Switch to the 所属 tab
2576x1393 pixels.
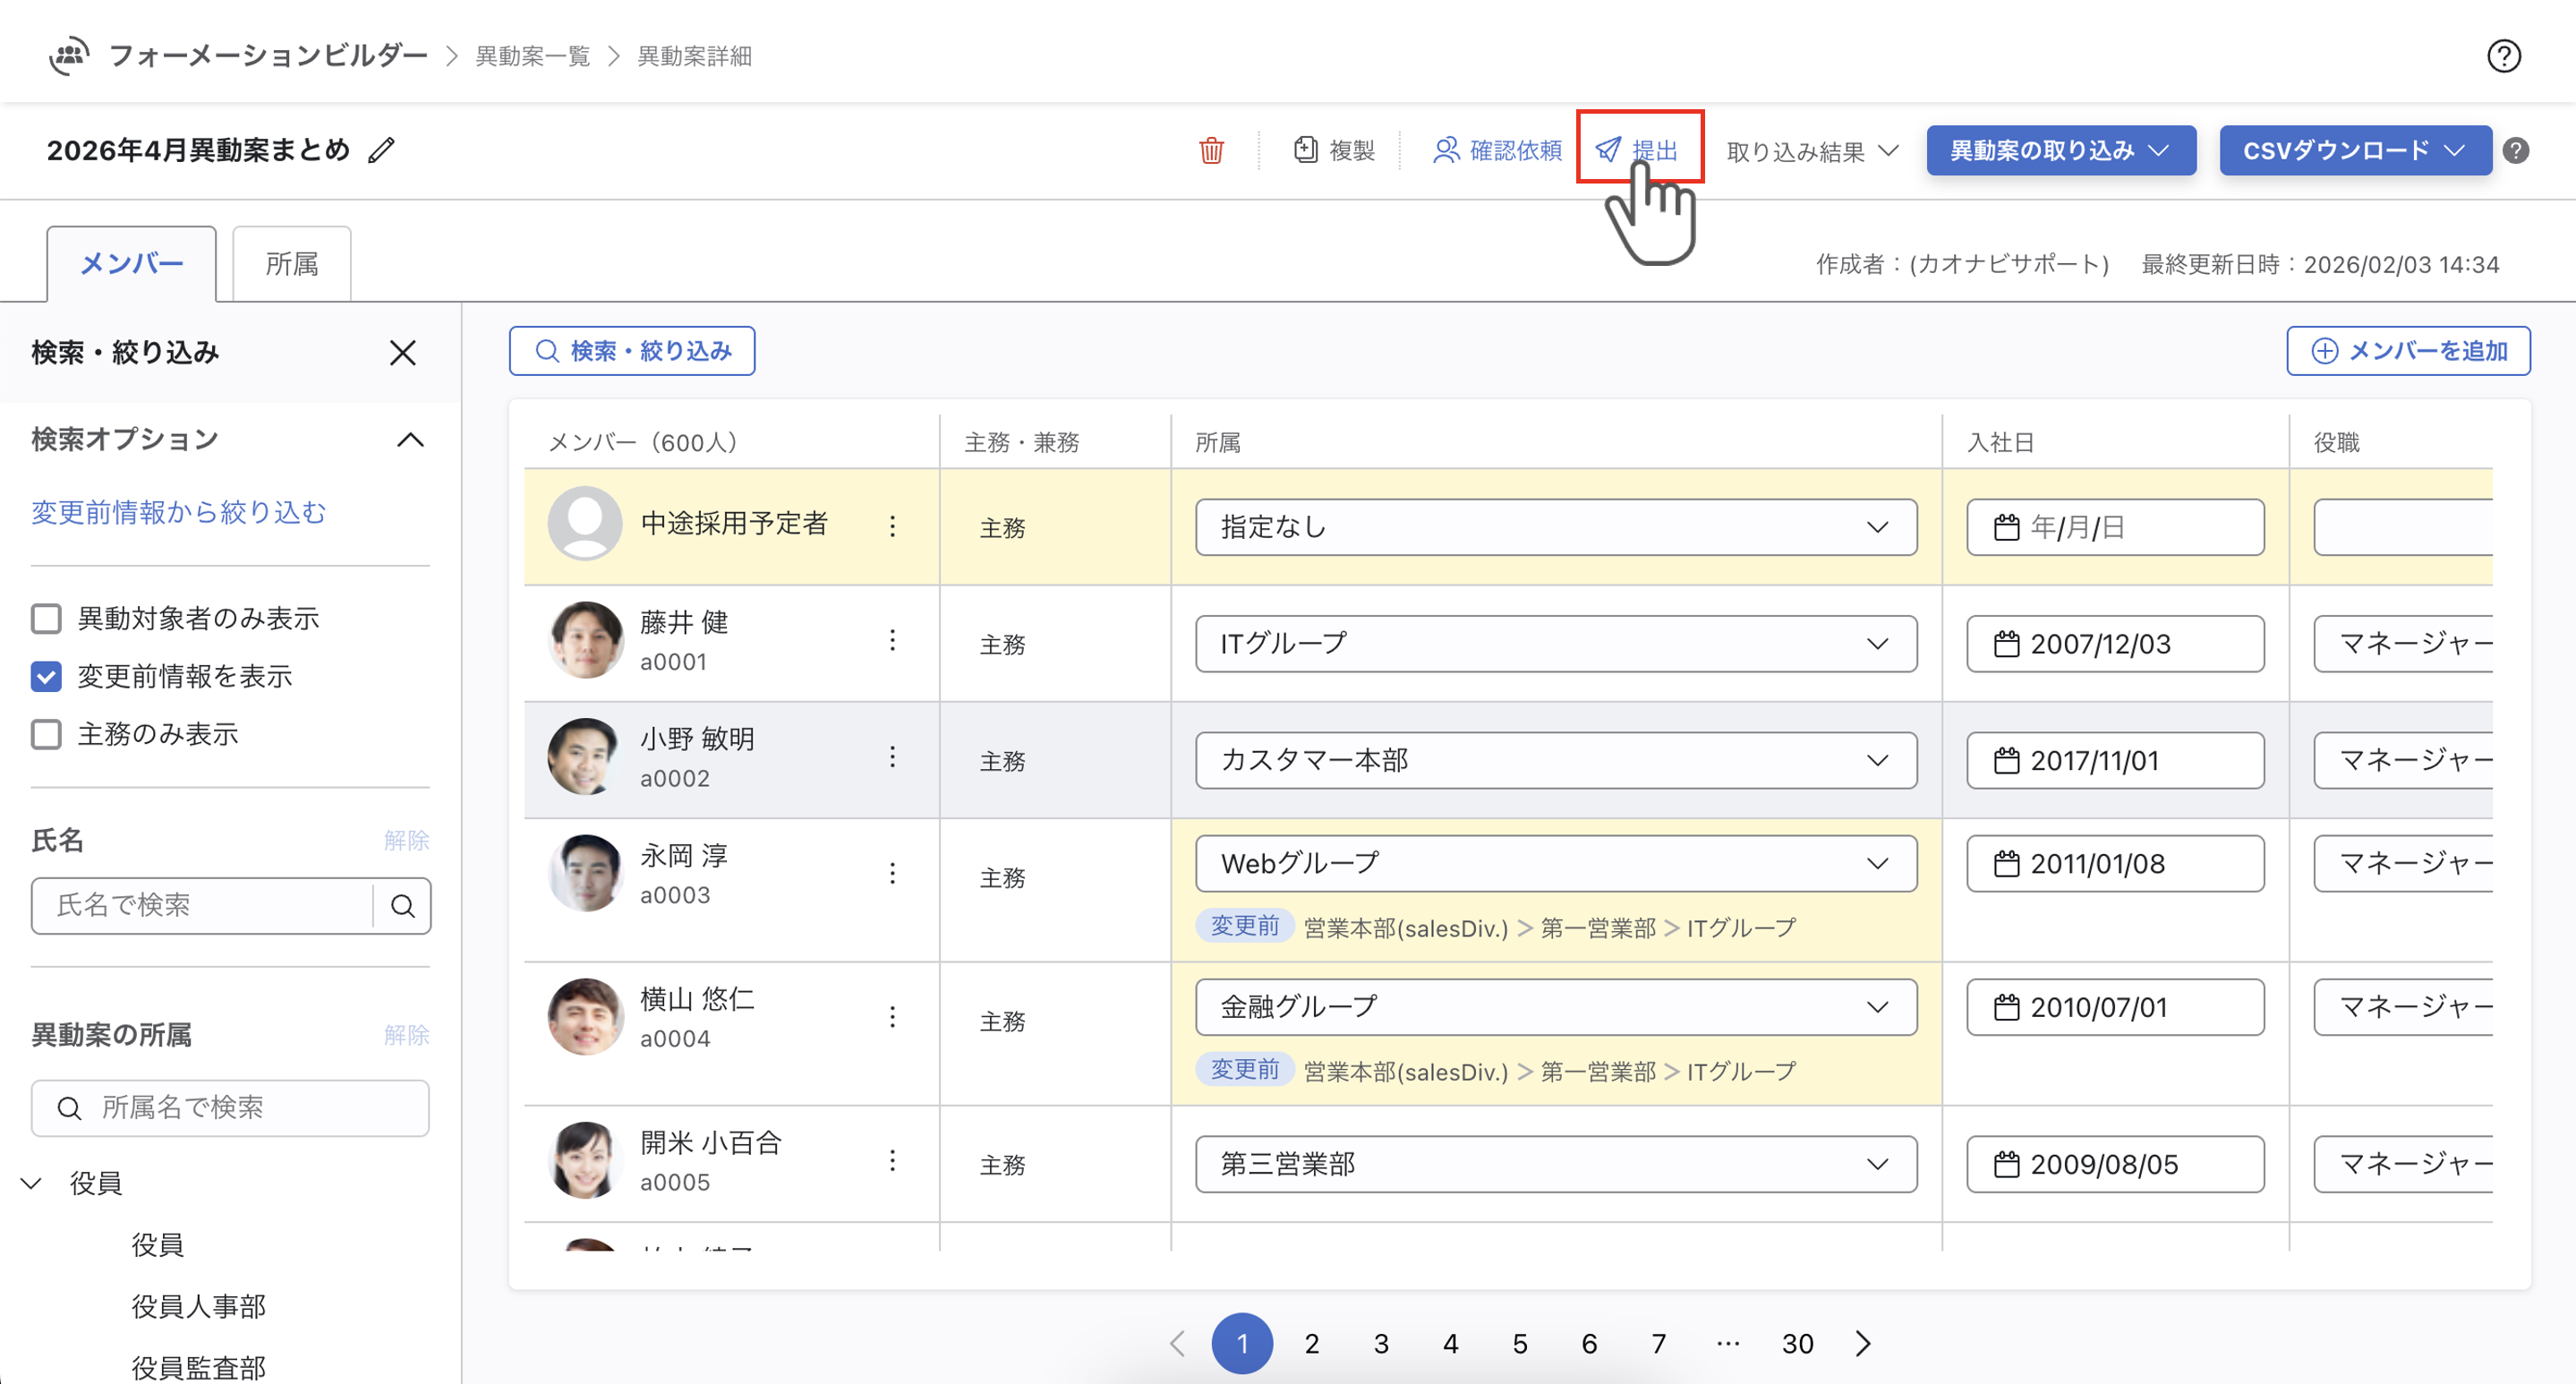tap(291, 264)
